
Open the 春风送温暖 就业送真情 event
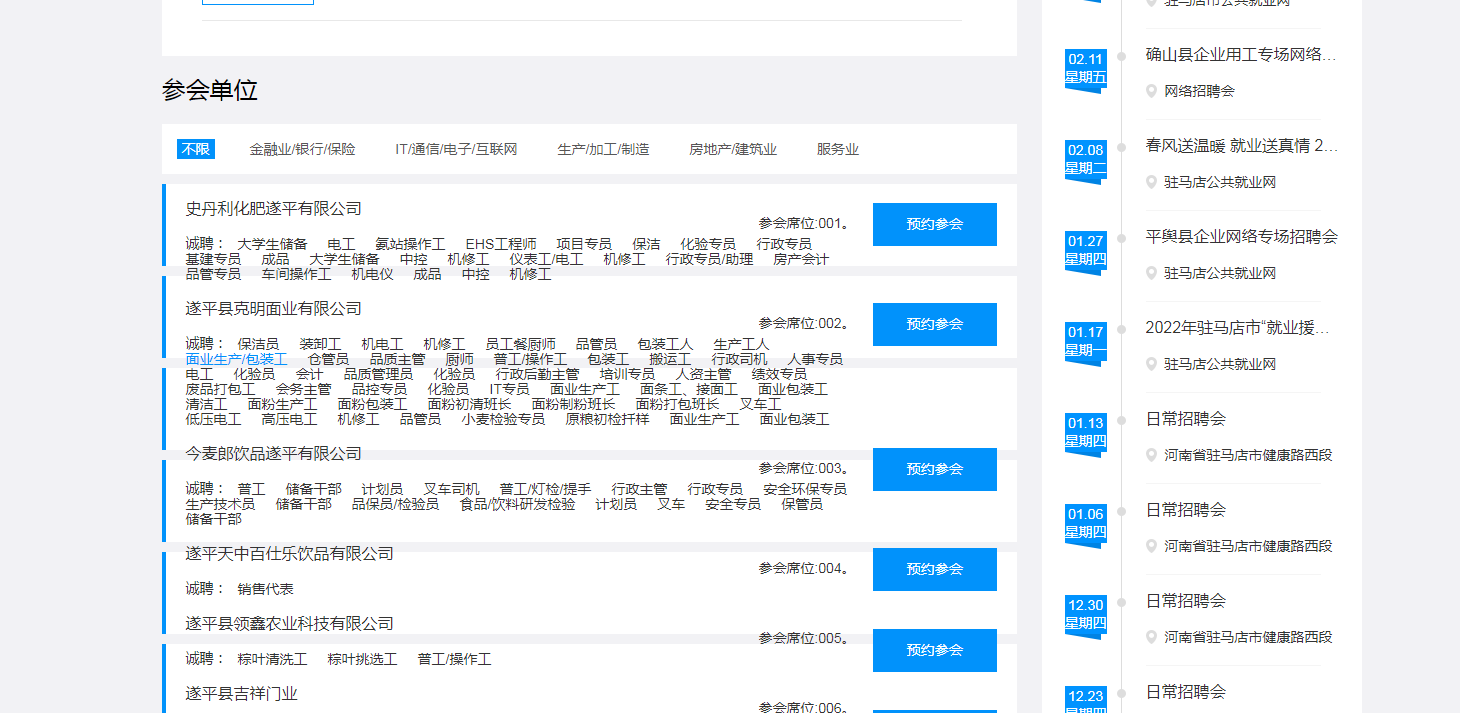1241,146
